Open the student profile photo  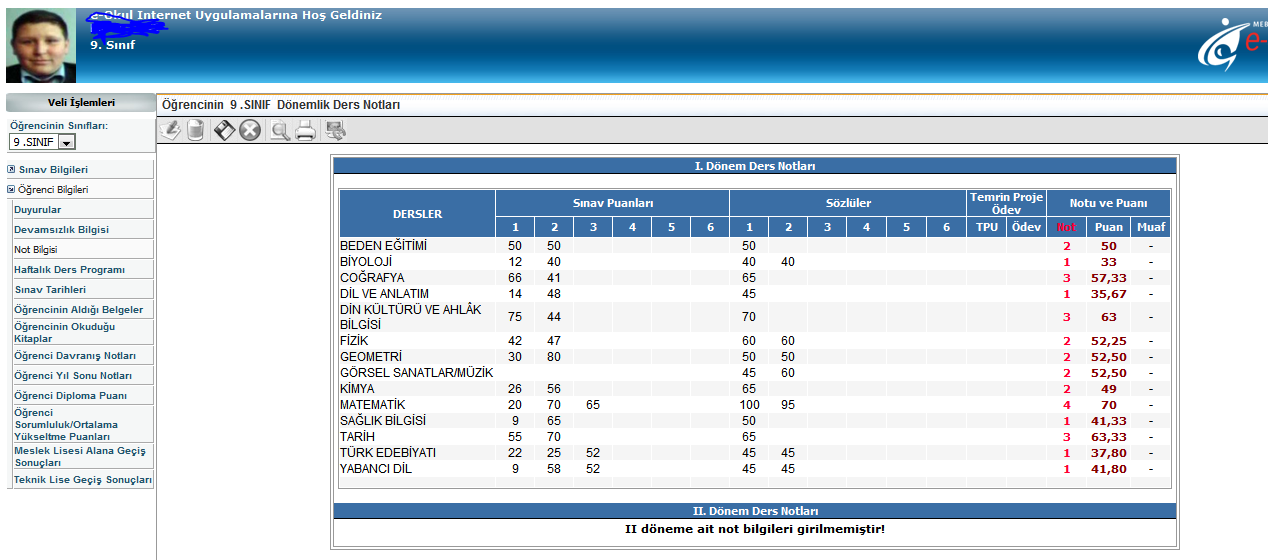click(41, 46)
